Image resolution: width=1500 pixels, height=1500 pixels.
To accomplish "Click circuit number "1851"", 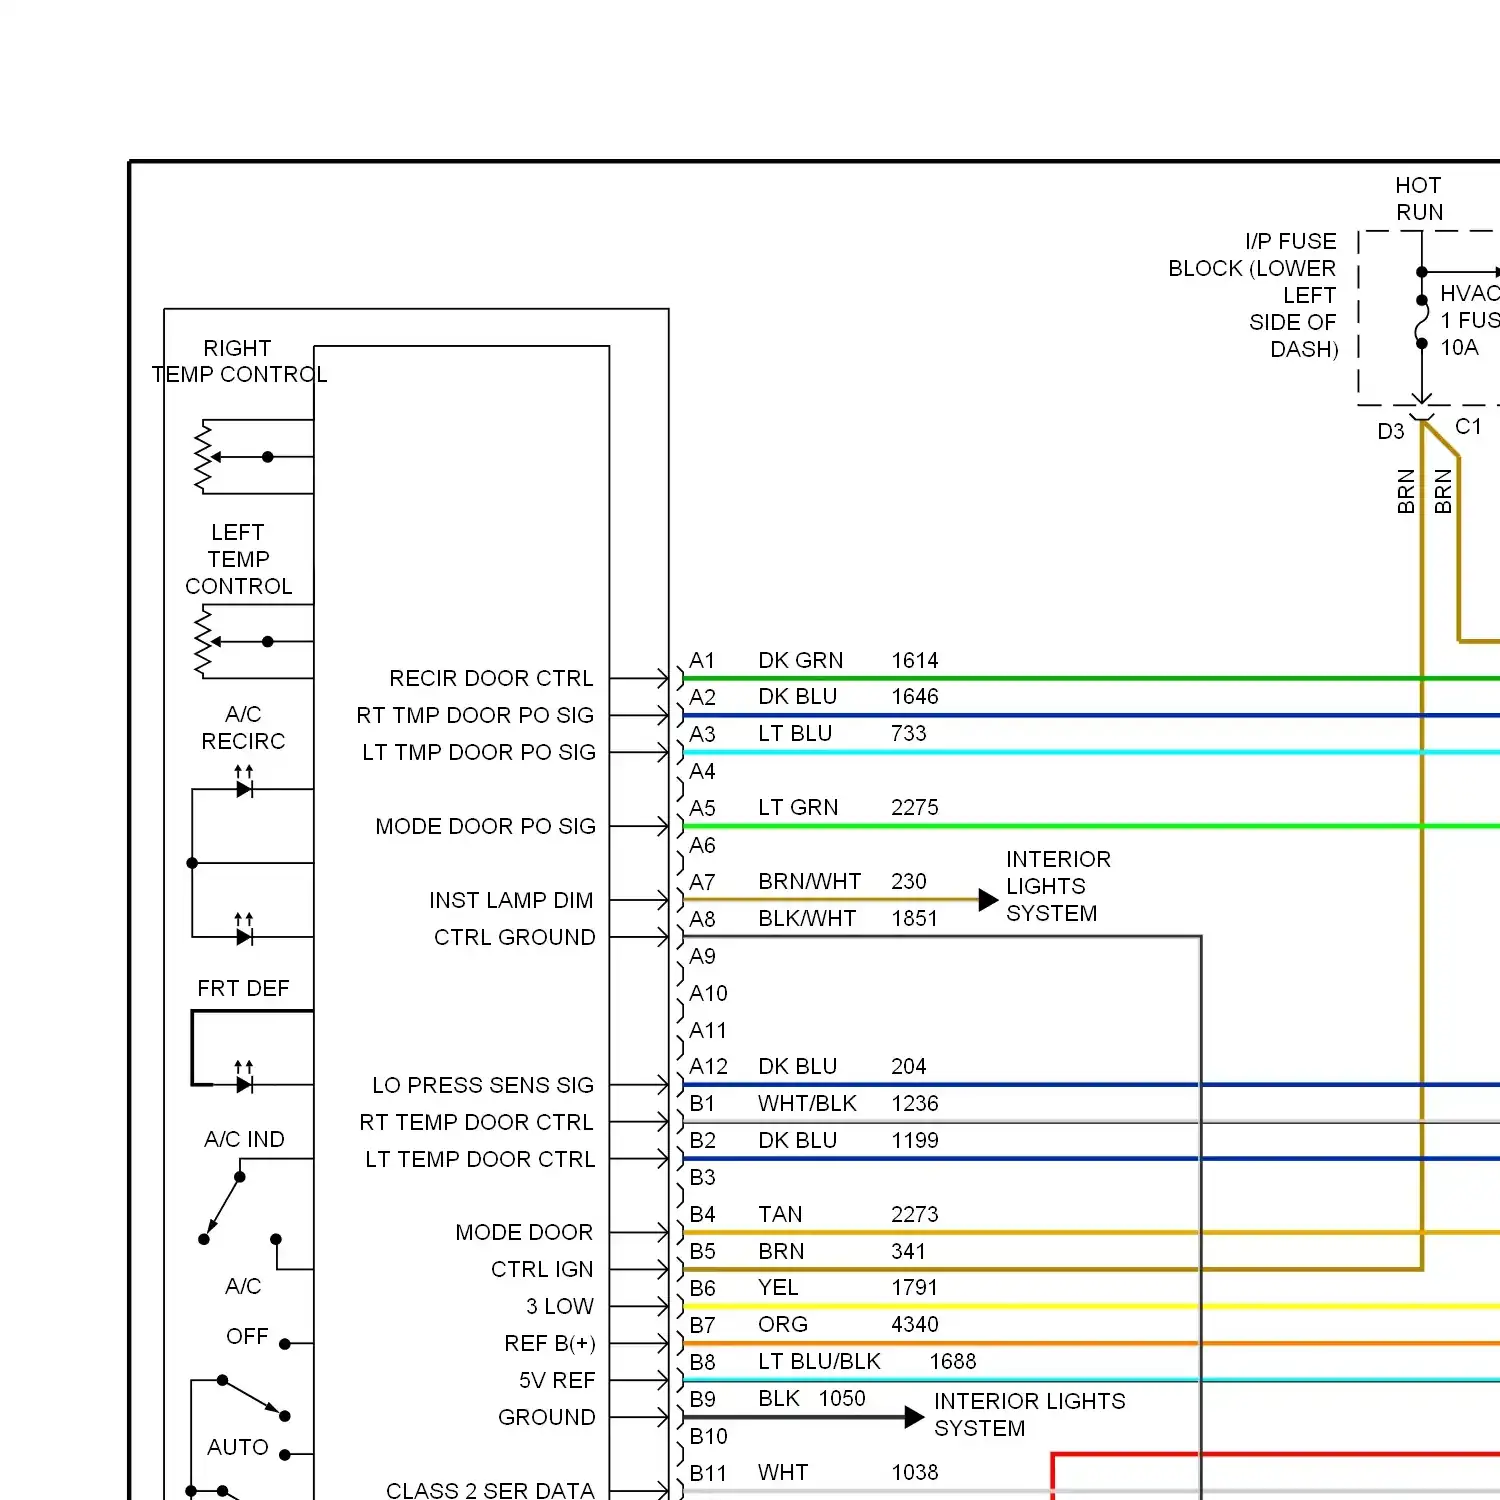I will [915, 918].
